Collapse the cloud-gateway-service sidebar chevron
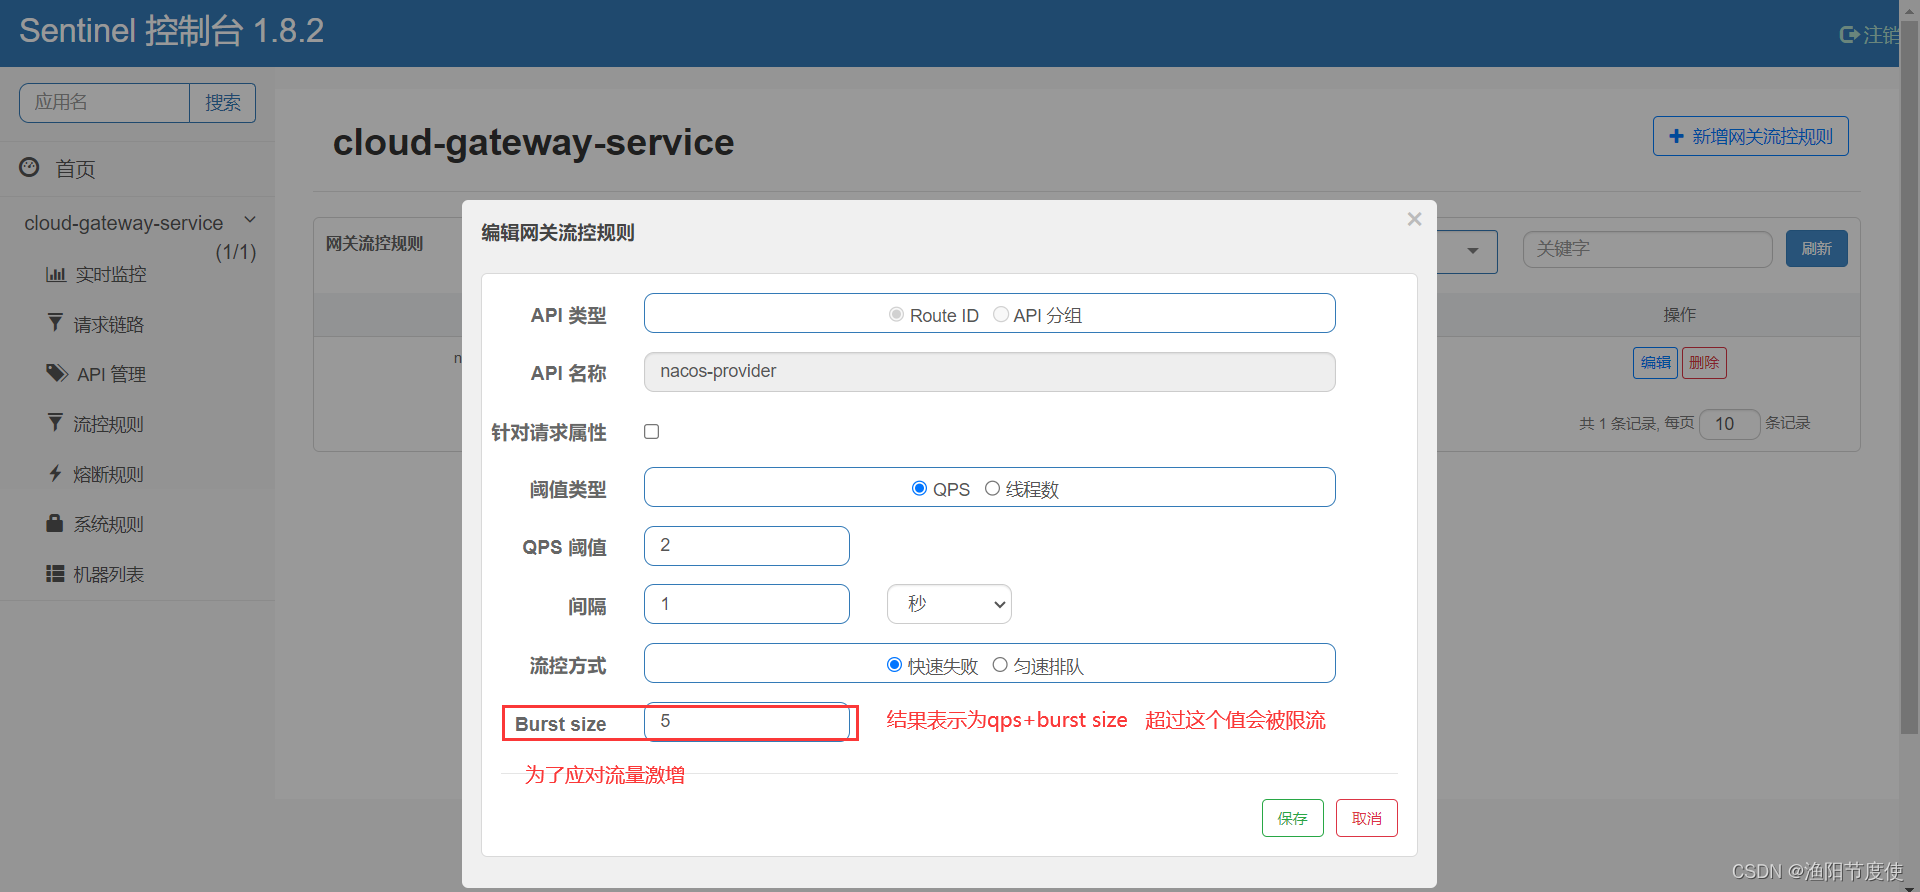 pyautogui.click(x=250, y=220)
